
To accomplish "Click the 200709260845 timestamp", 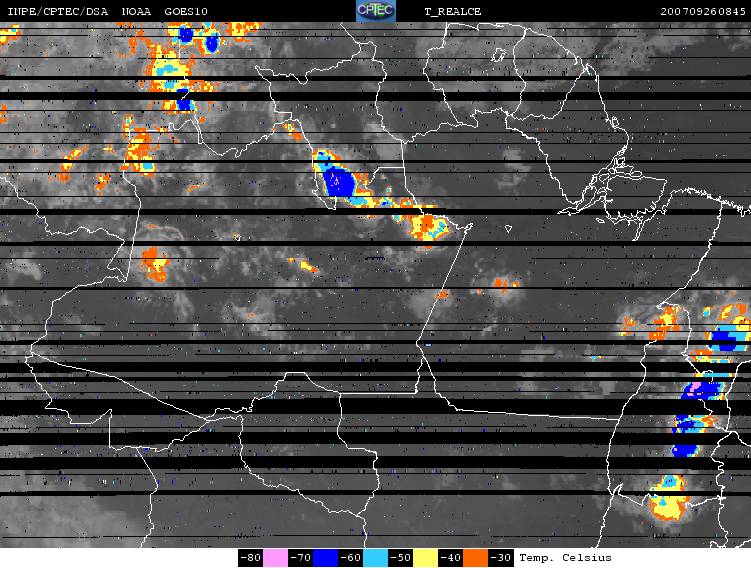I will pyautogui.click(x=703, y=11).
